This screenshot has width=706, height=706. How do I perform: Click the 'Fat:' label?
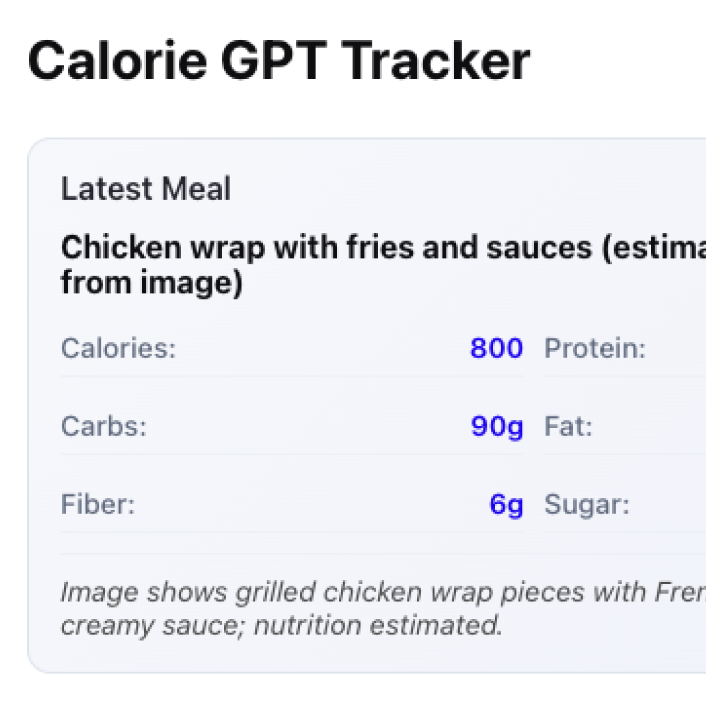[568, 427]
